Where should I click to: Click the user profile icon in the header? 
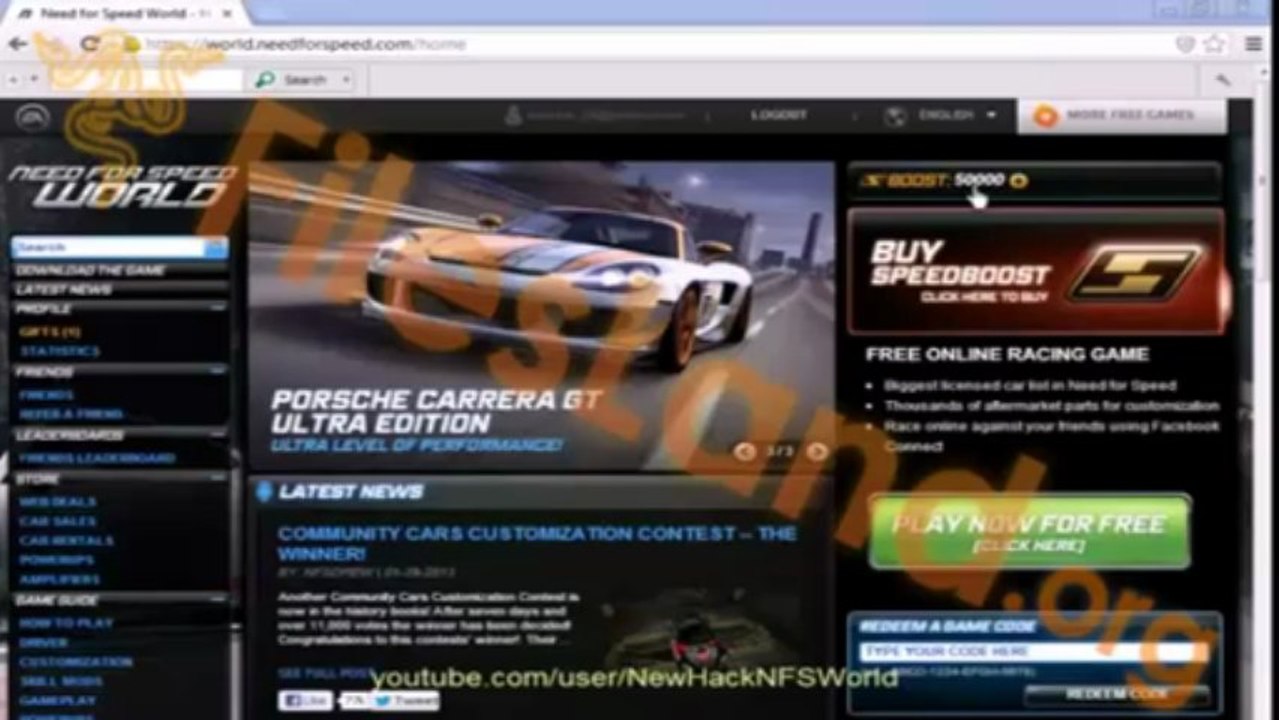pyautogui.click(x=513, y=116)
